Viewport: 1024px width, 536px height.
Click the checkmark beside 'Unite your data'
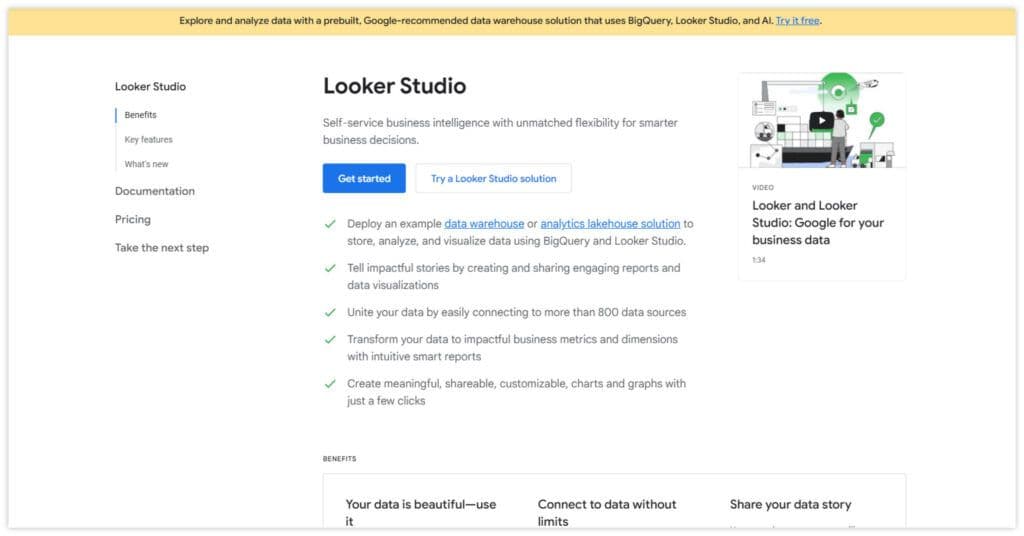point(330,313)
